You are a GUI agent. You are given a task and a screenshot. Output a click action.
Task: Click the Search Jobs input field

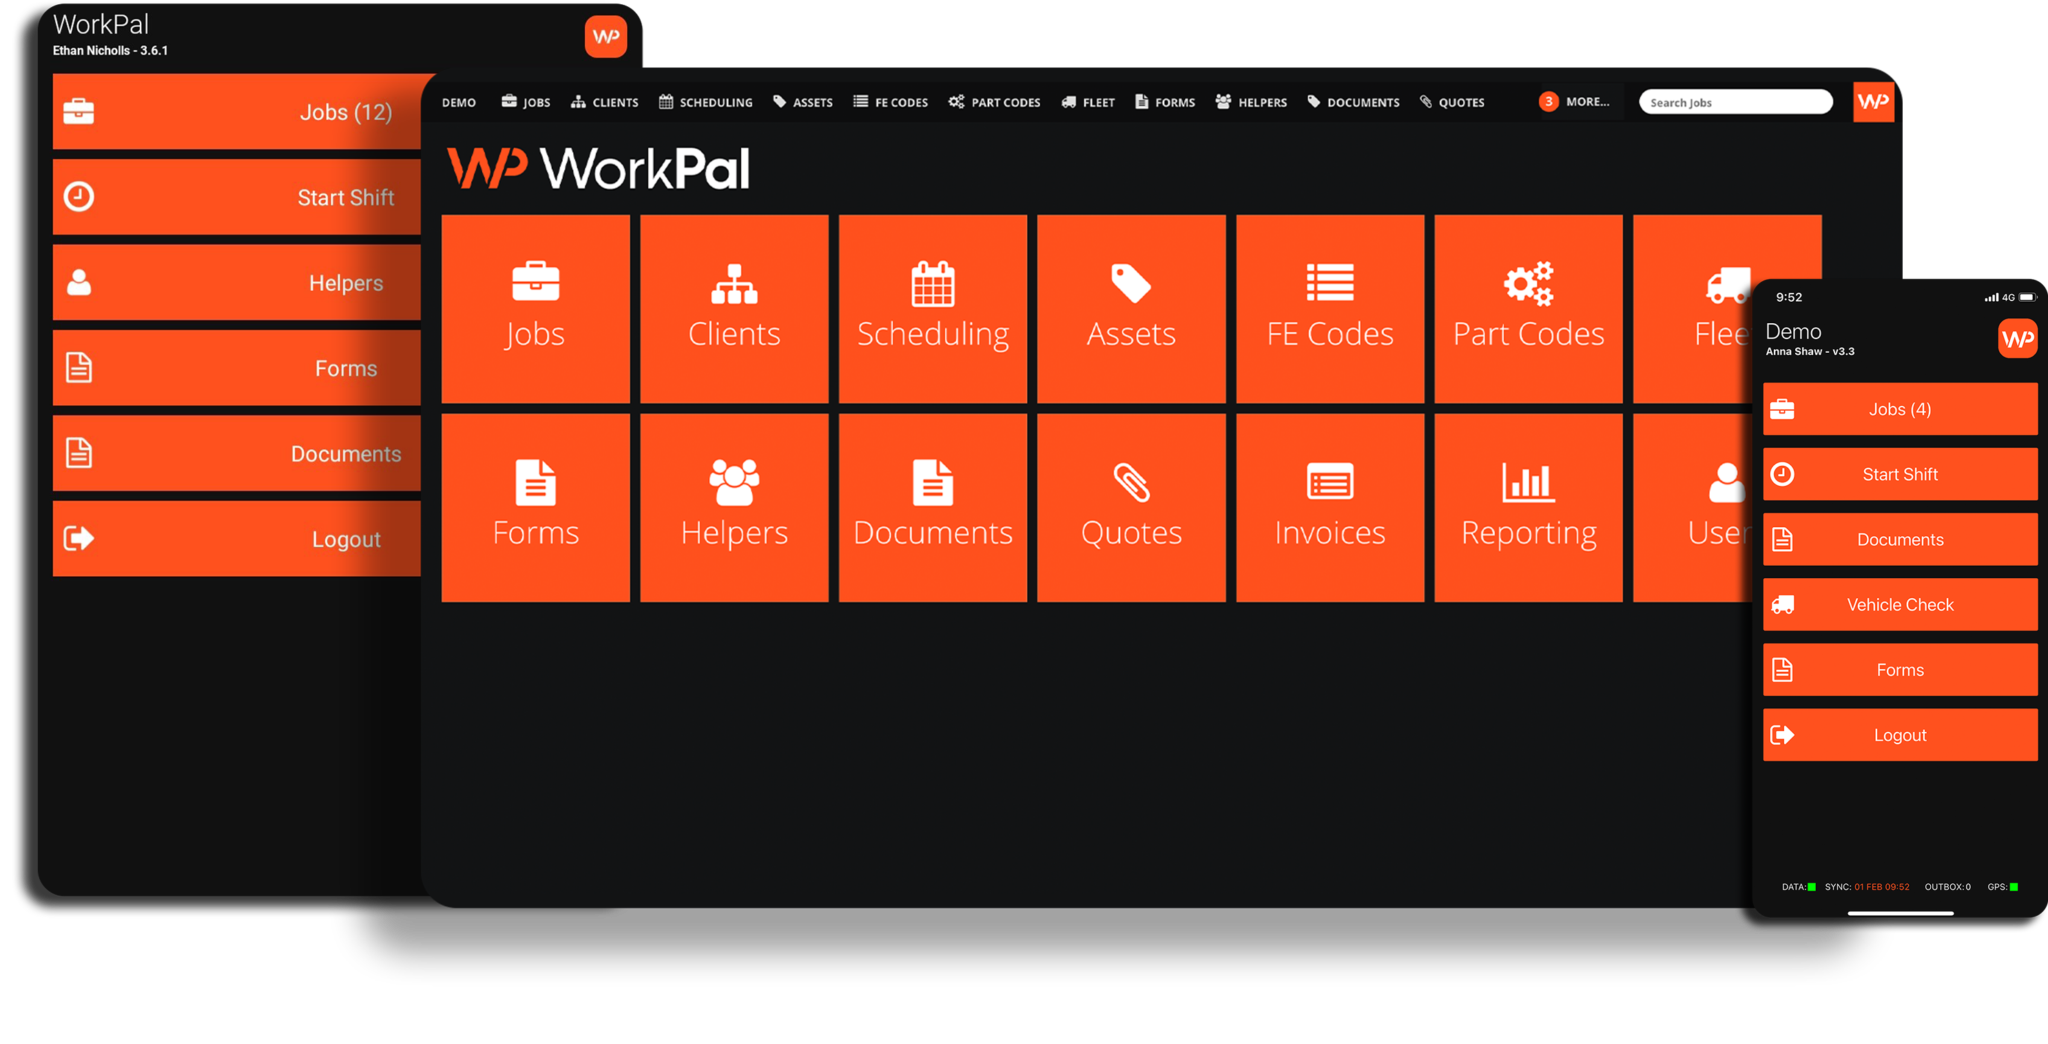(x=1735, y=101)
